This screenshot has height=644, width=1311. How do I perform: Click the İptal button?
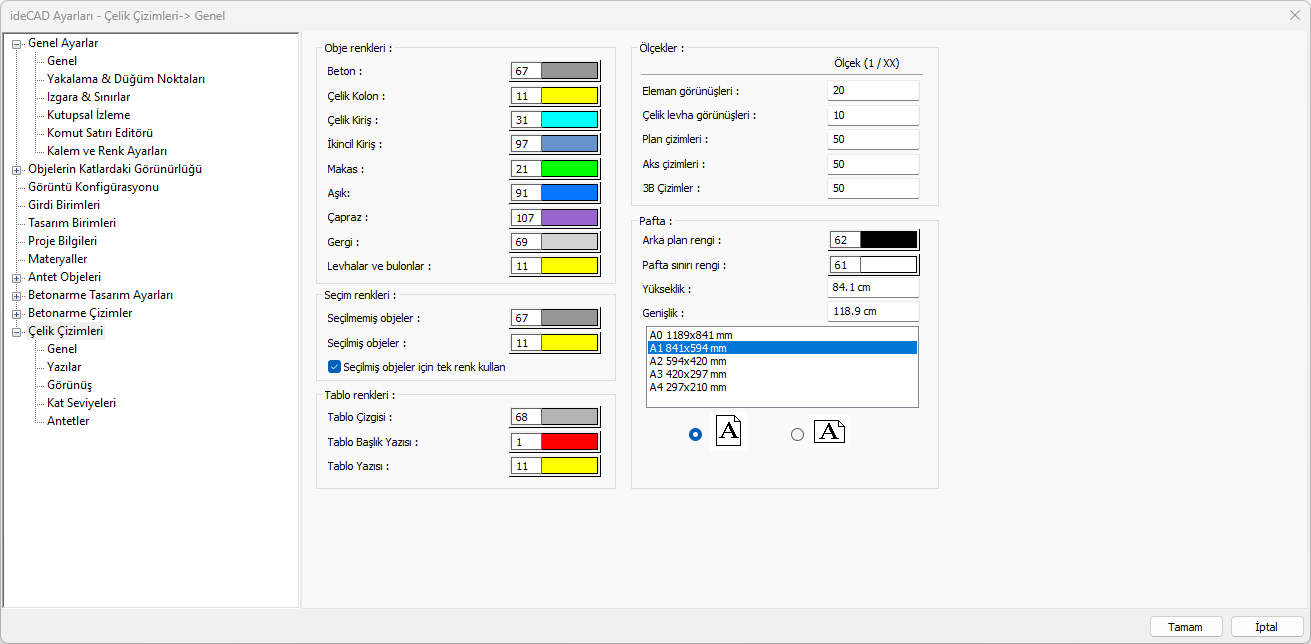click(x=1267, y=627)
